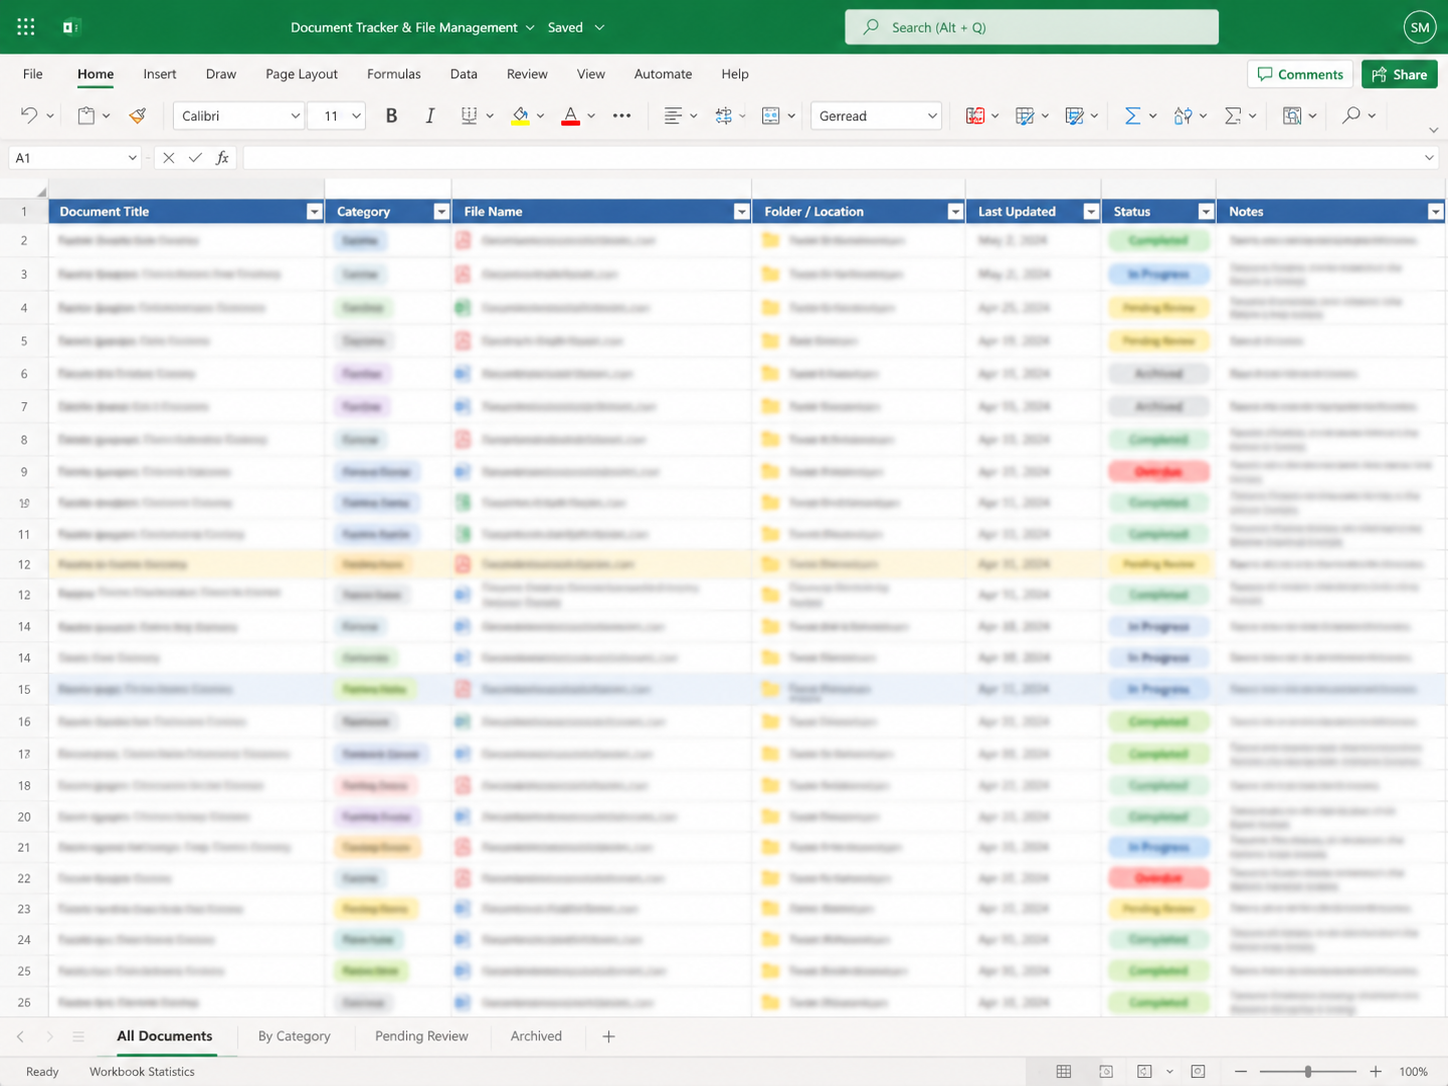This screenshot has height=1086, width=1448.
Task: Open the all sheets list icon
Action: [78, 1036]
